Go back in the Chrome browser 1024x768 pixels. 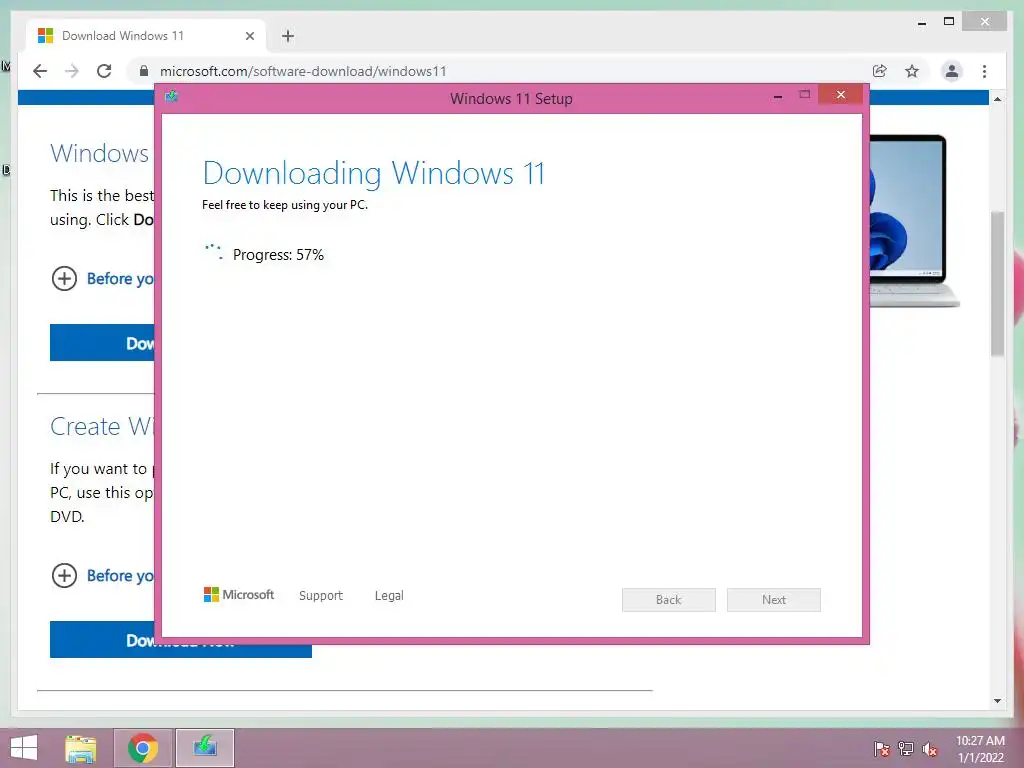(x=40, y=71)
